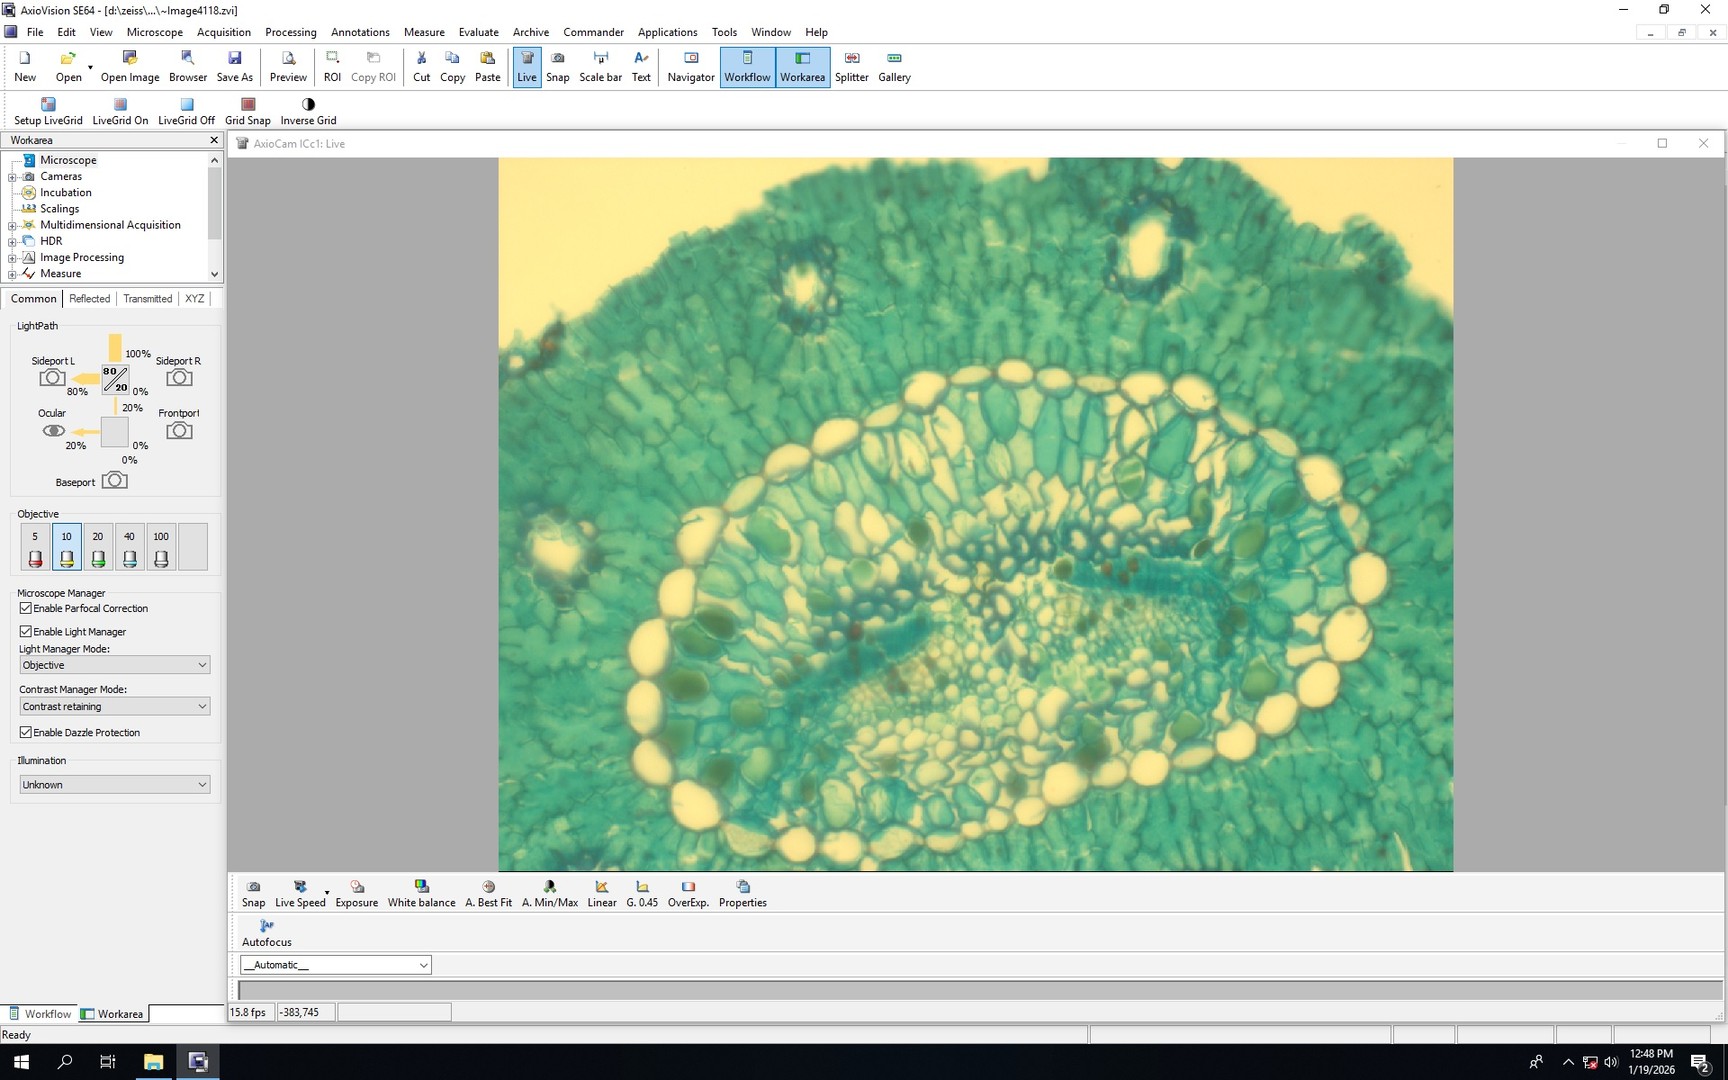This screenshot has width=1728, height=1080.
Task: Activate the Live camera view
Action: coord(526,67)
